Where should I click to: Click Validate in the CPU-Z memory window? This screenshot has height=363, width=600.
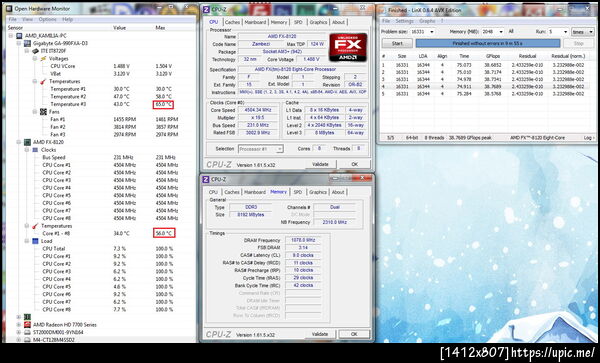(320, 334)
